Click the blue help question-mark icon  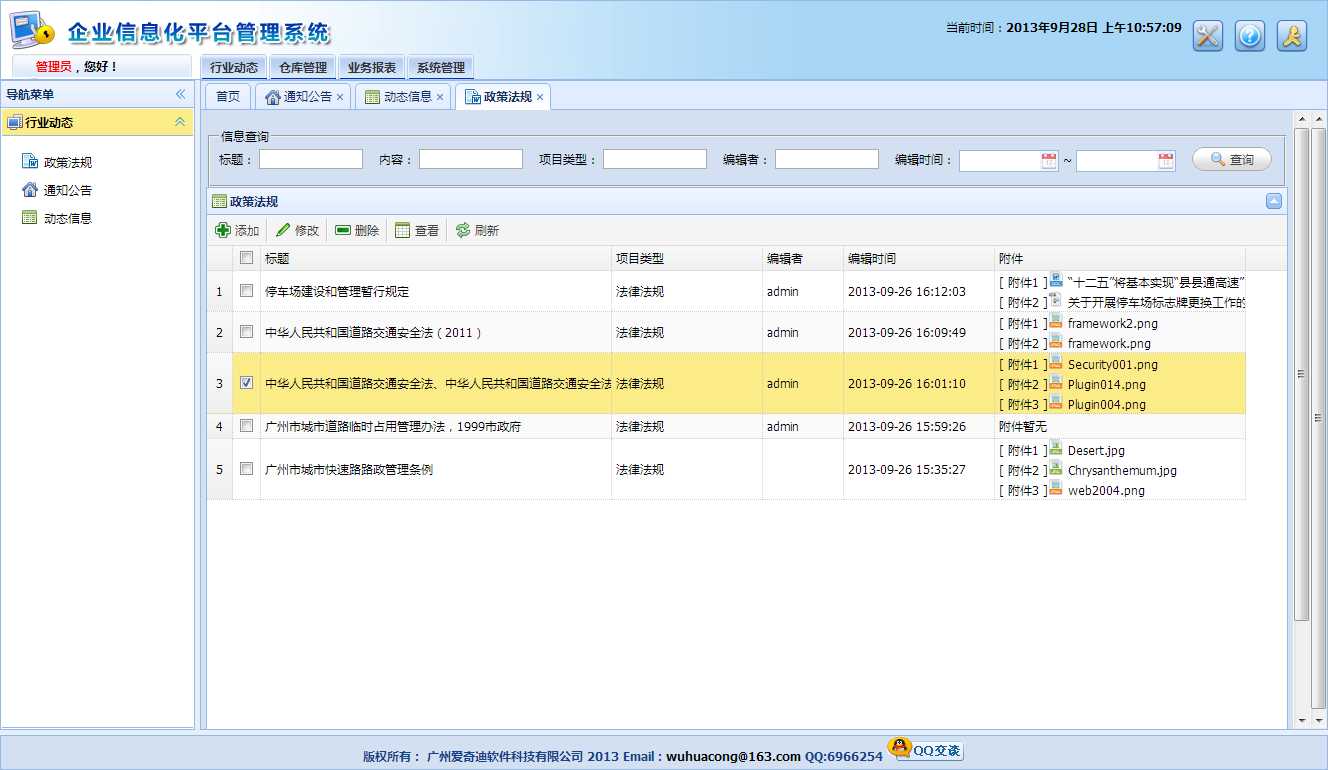click(1250, 36)
